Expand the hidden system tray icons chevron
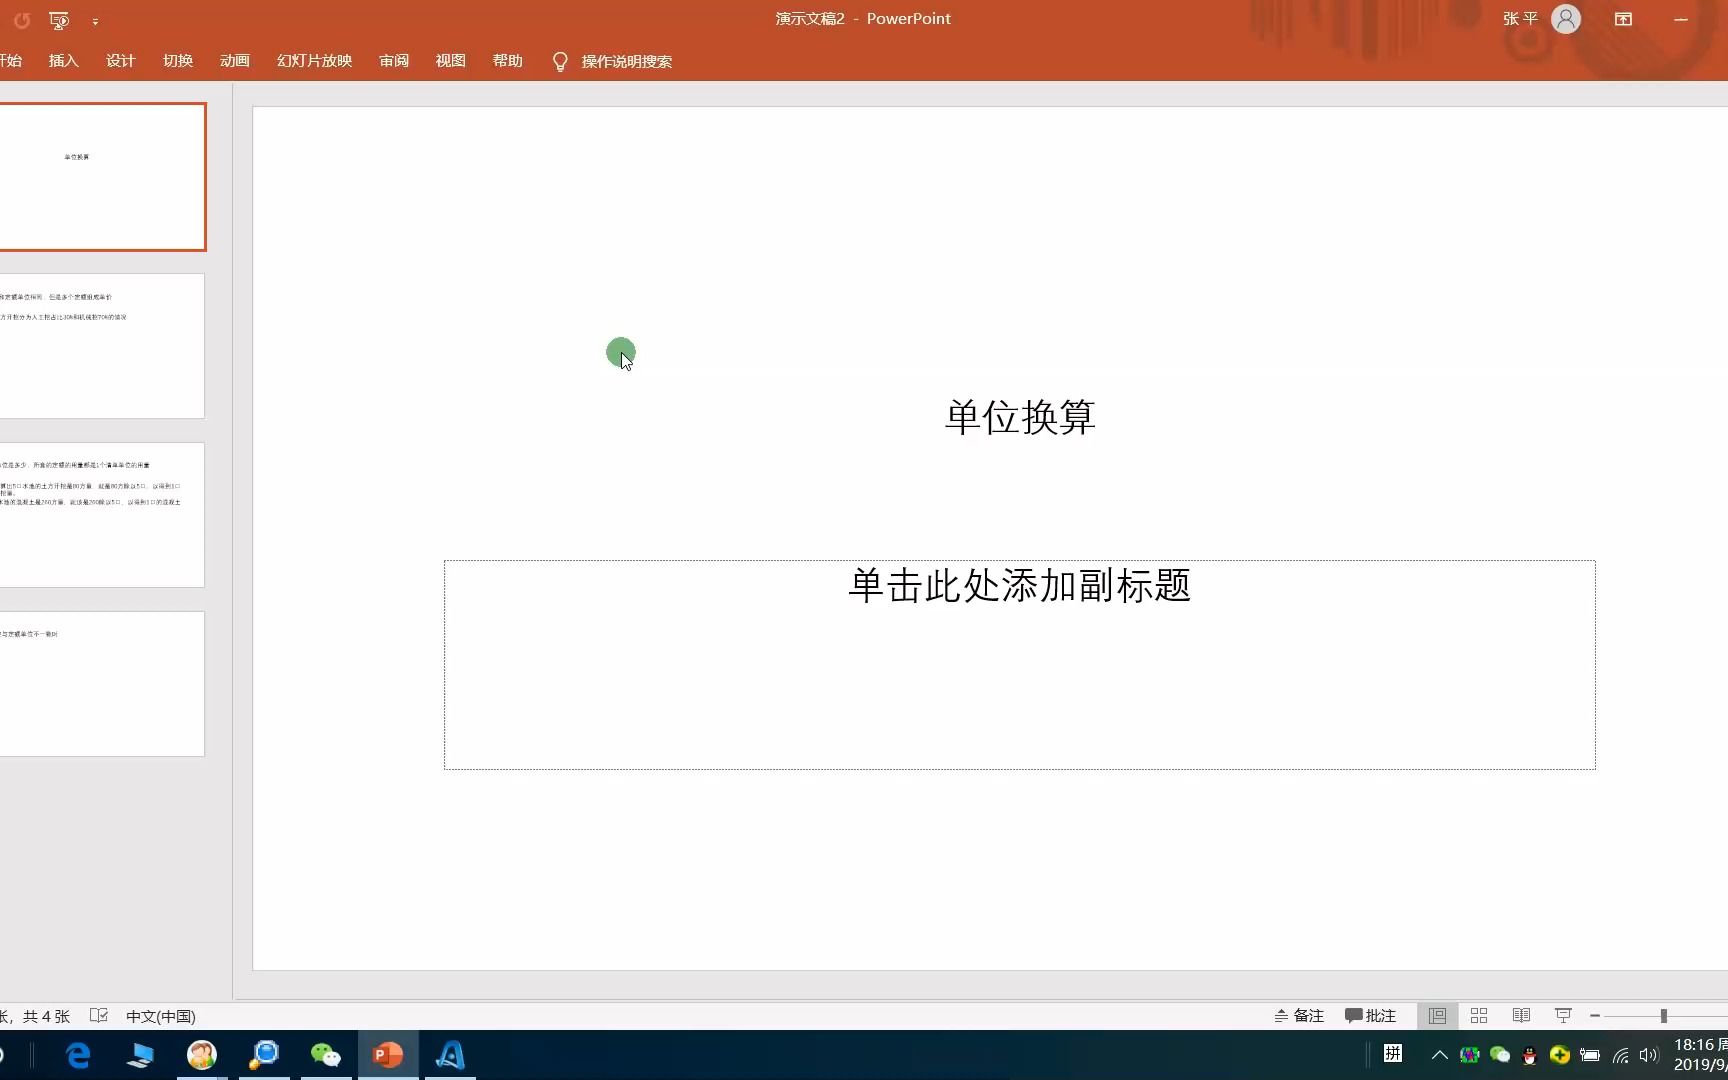 tap(1440, 1055)
